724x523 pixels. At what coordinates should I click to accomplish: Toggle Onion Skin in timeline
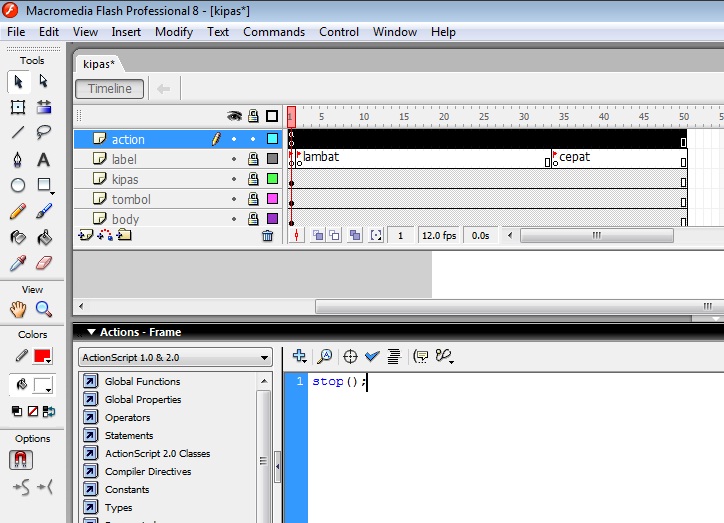pos(318,235)
